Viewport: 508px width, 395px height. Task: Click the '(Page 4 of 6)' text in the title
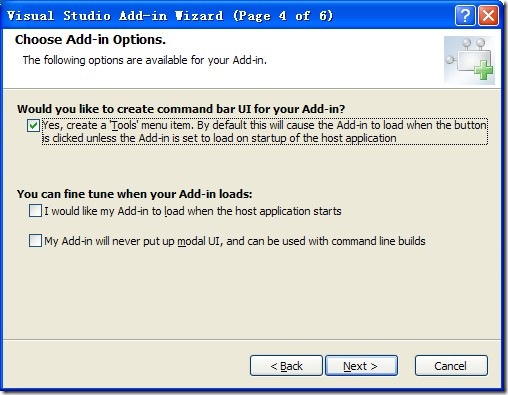coord(283,16)
